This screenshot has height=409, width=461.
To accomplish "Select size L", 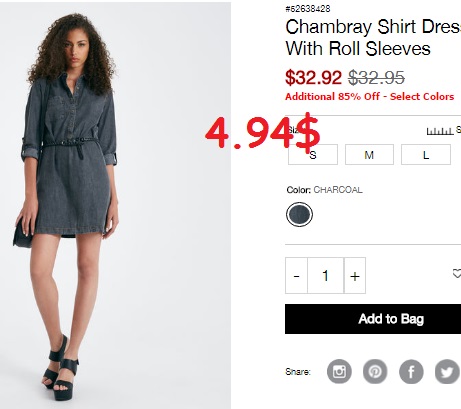I will [x=426, y=154].
